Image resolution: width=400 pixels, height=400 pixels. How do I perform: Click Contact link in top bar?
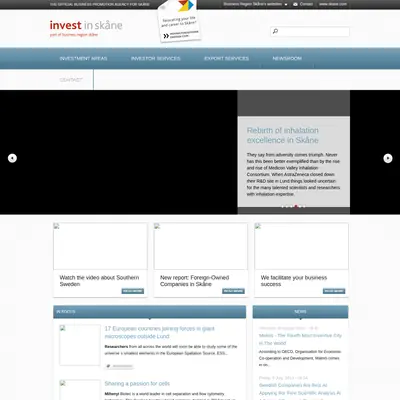pos(306,4)
